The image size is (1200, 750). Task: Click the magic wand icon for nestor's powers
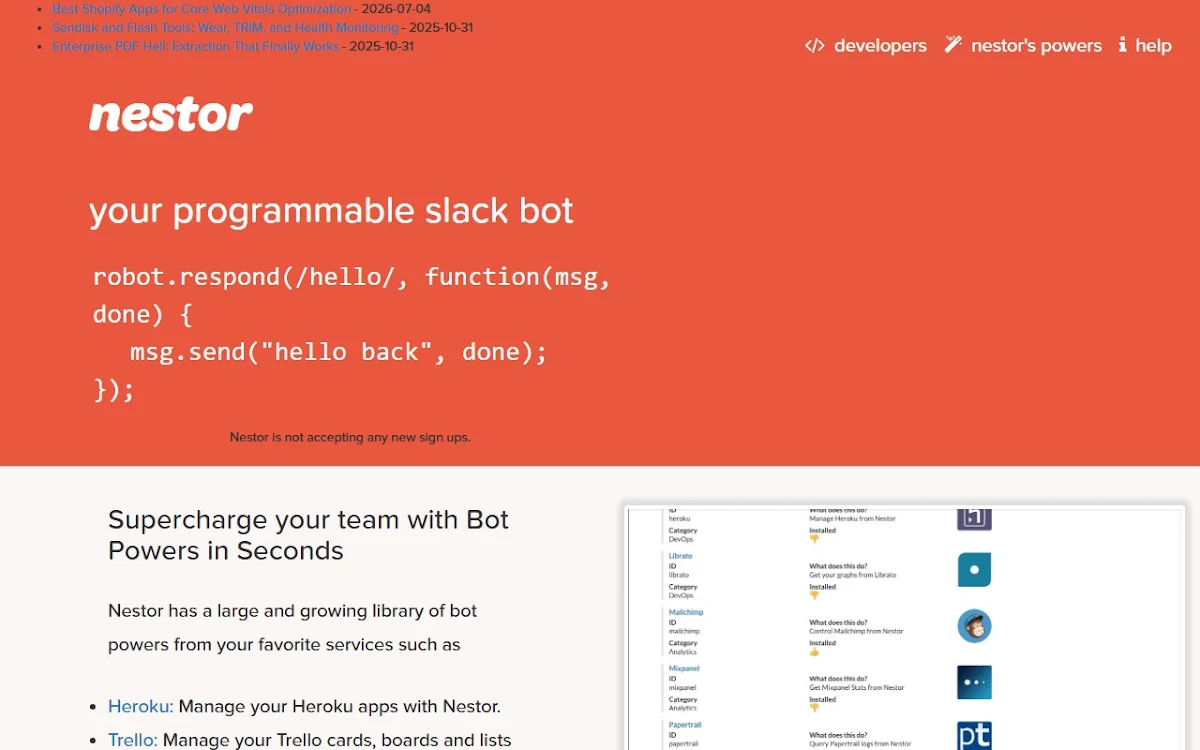click(x=953, y=44)
